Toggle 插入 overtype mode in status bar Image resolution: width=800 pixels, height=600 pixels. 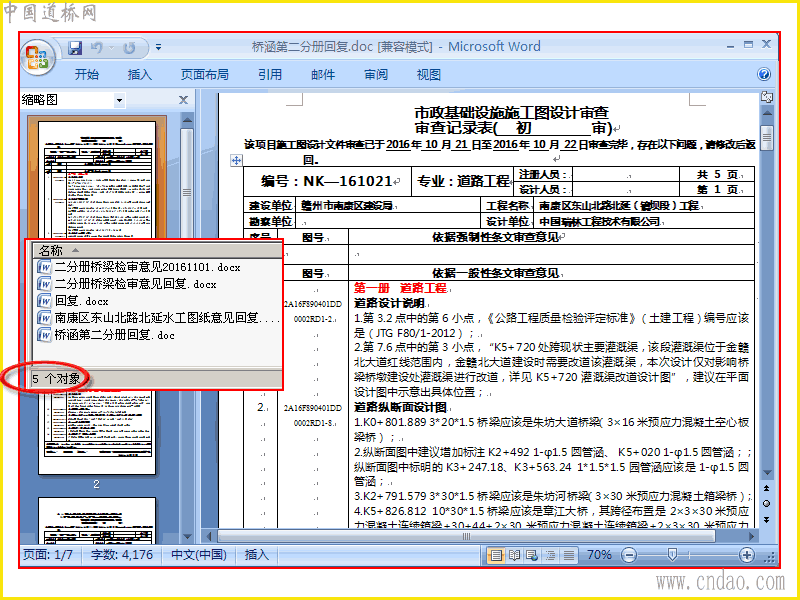[256, 555]
